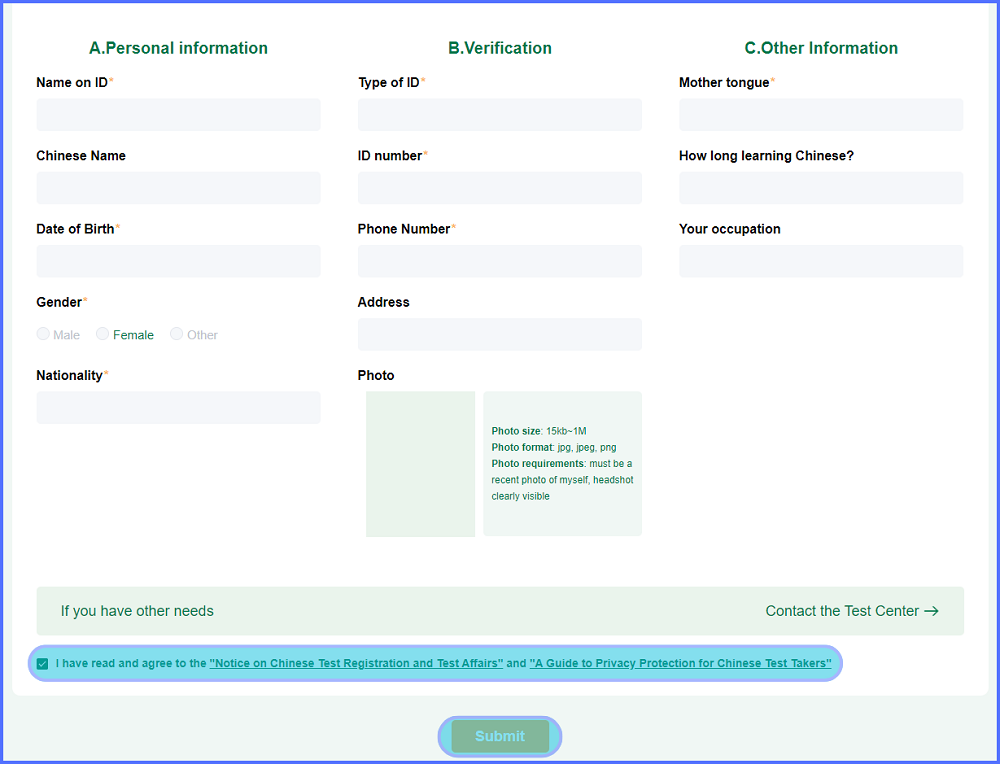This screenshot has height=764, width=1000.
Task: Open the Nationality dropdown field
Action: point(178,408)
